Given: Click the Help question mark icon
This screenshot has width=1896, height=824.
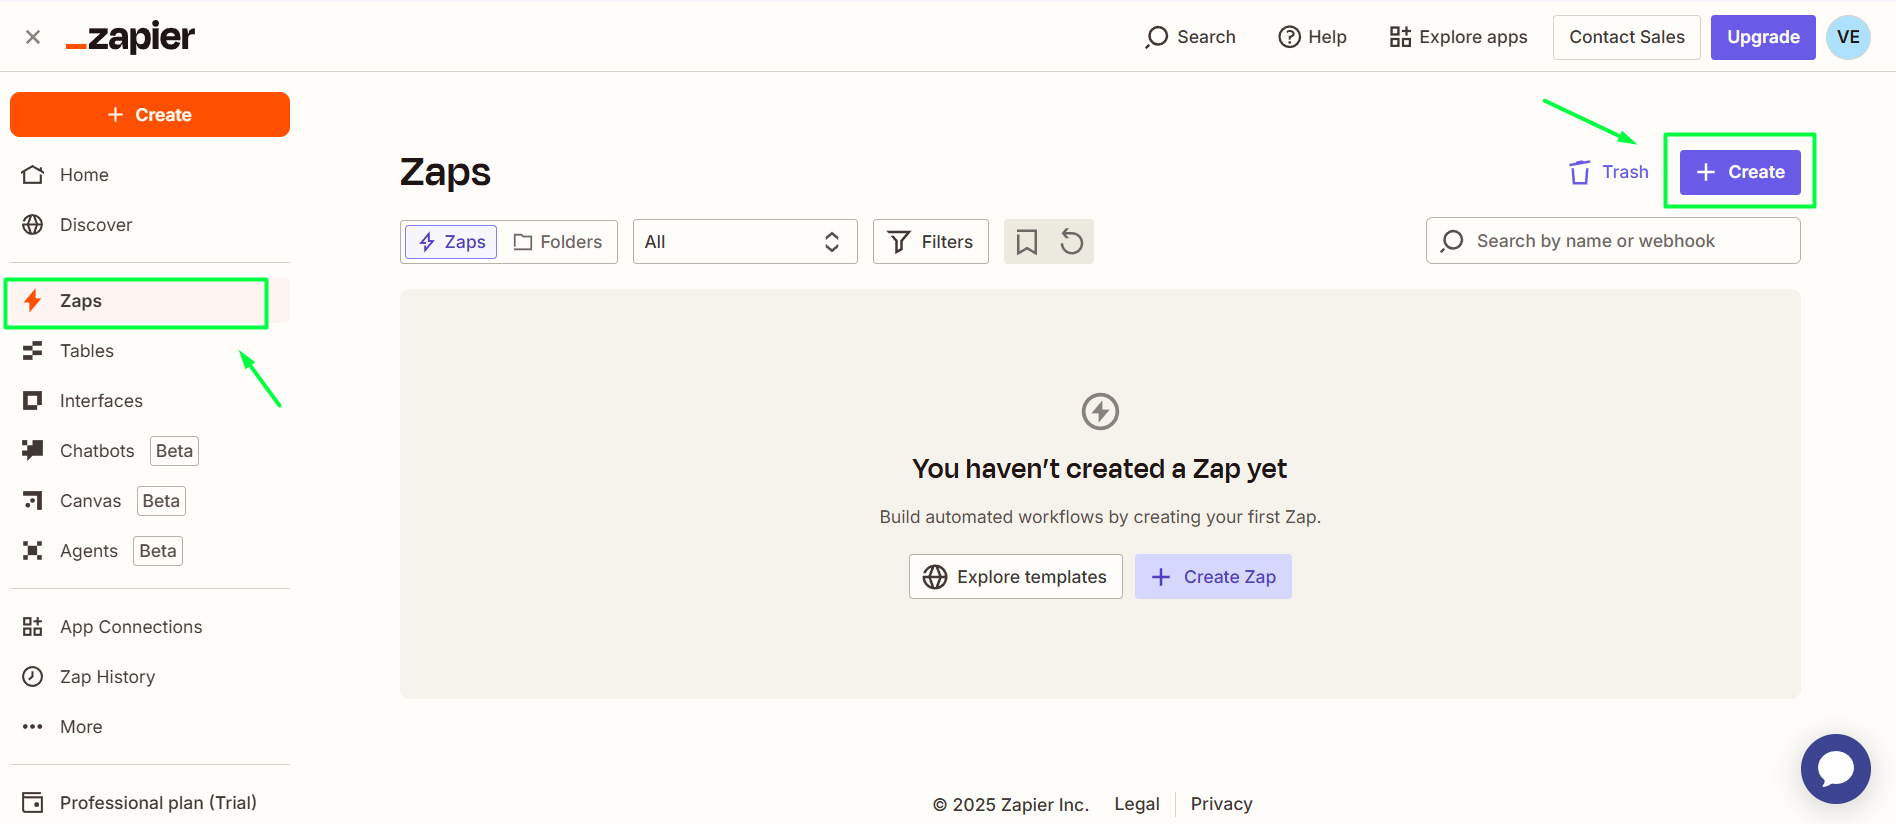Looking at the screenshot, I should tap(1290, 37).
